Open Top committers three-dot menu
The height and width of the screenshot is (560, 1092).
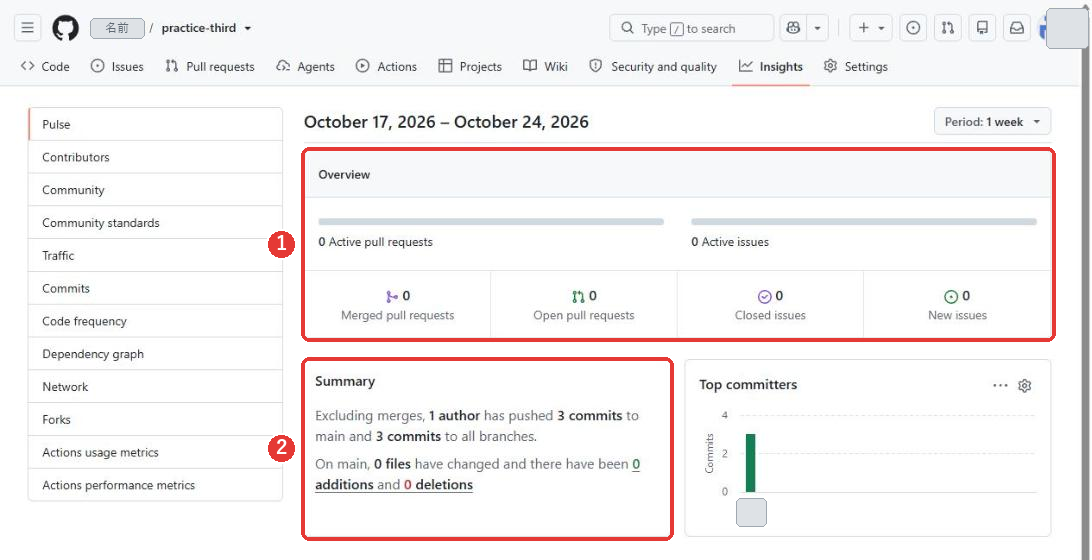coord(1000,385)
